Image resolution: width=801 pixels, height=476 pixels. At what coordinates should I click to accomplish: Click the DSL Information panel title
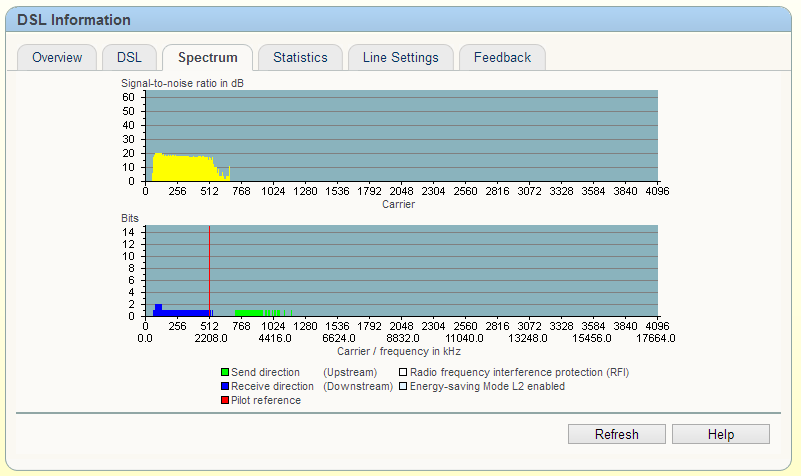pyautogui.click(x=74, y=20)
